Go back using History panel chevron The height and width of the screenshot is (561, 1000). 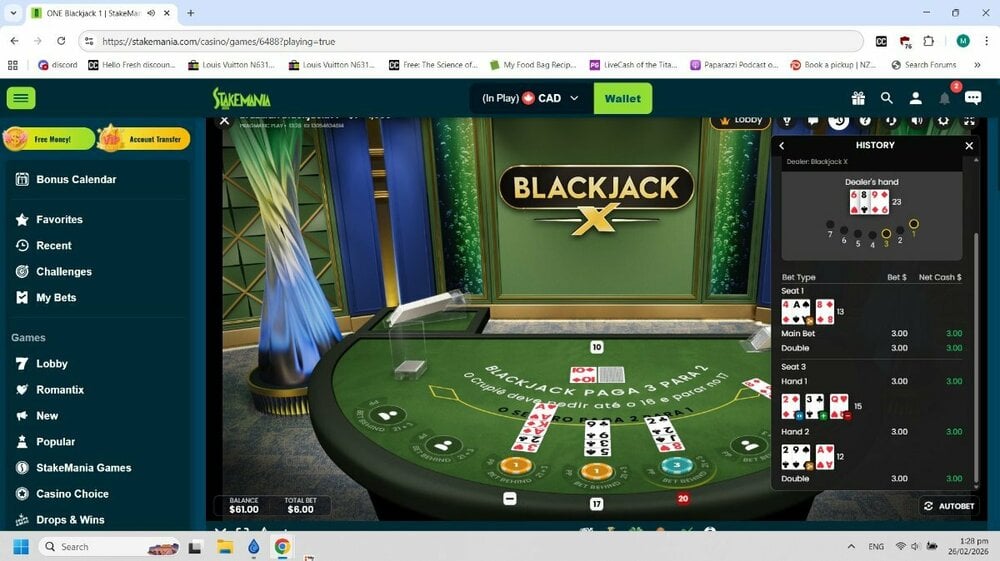782,146
